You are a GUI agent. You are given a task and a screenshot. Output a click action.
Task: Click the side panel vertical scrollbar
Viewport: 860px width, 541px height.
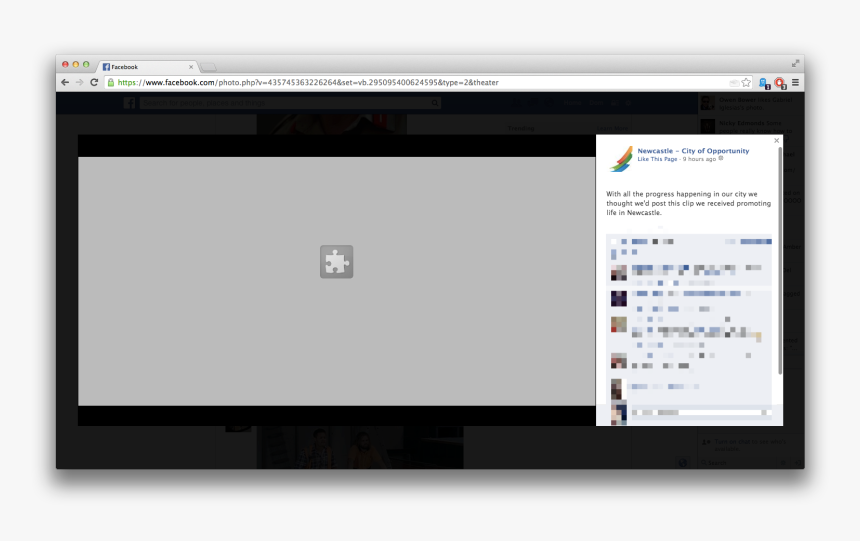(x=779, y=261)
